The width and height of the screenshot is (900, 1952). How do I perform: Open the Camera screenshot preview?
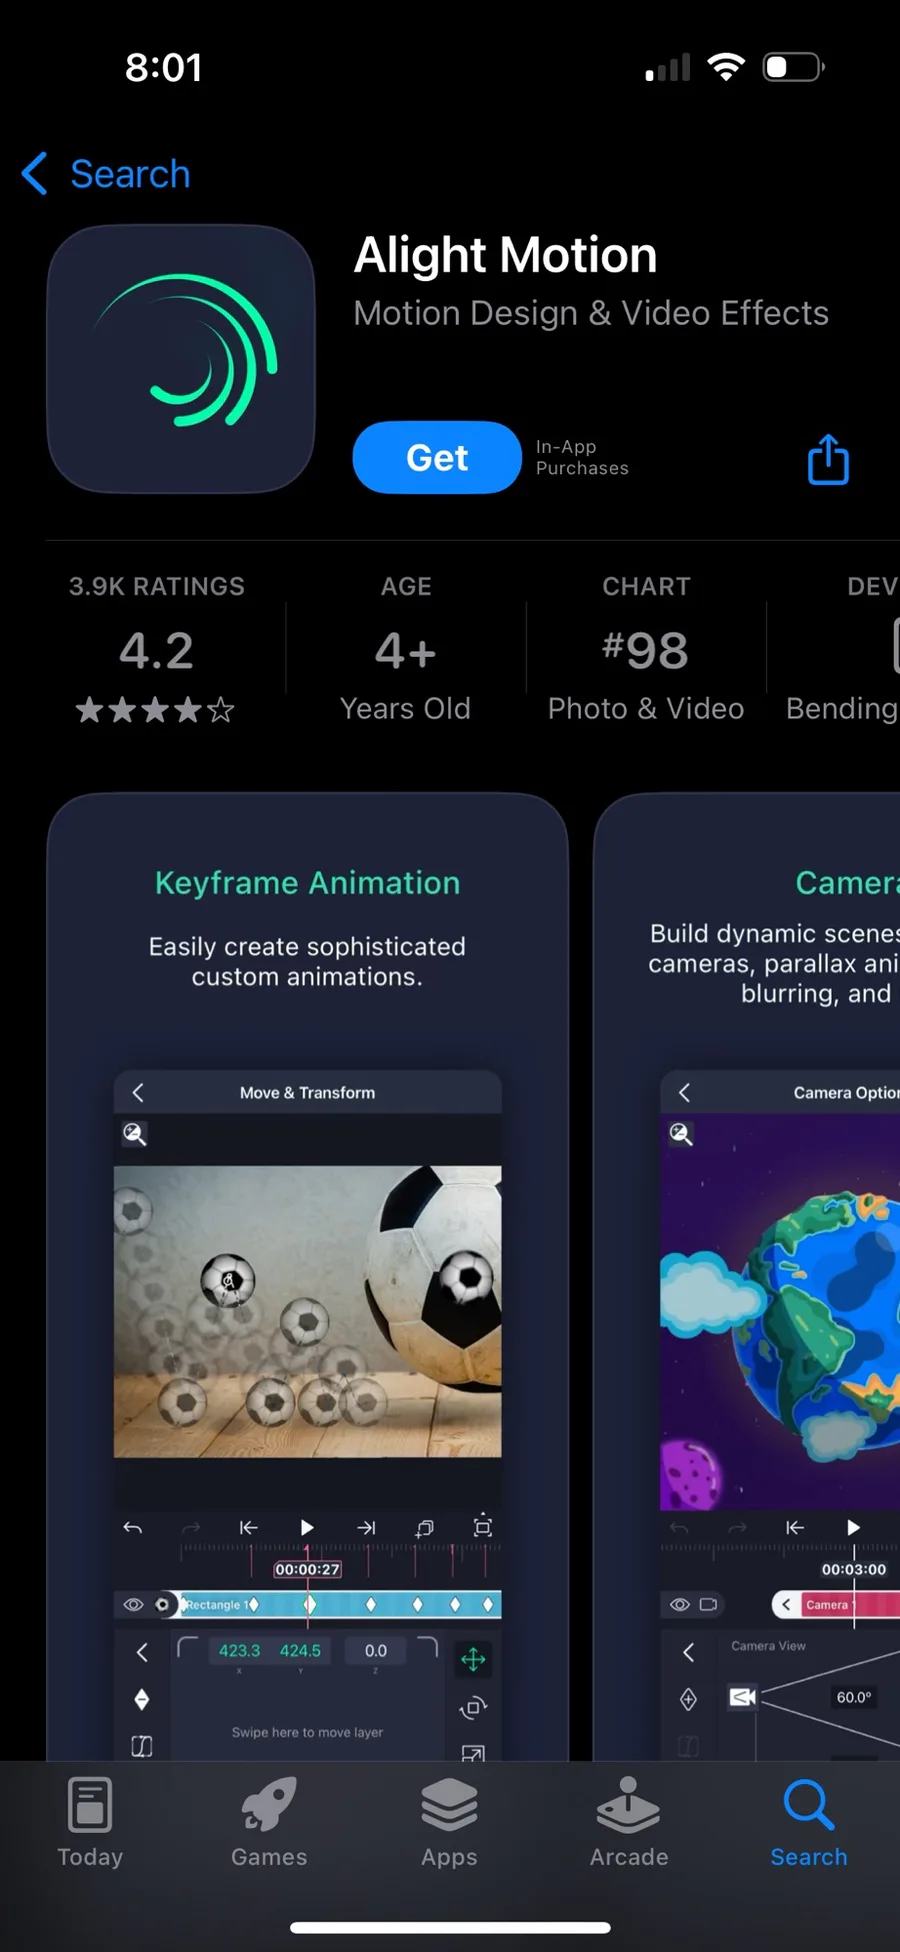[x=747, y=1277]
